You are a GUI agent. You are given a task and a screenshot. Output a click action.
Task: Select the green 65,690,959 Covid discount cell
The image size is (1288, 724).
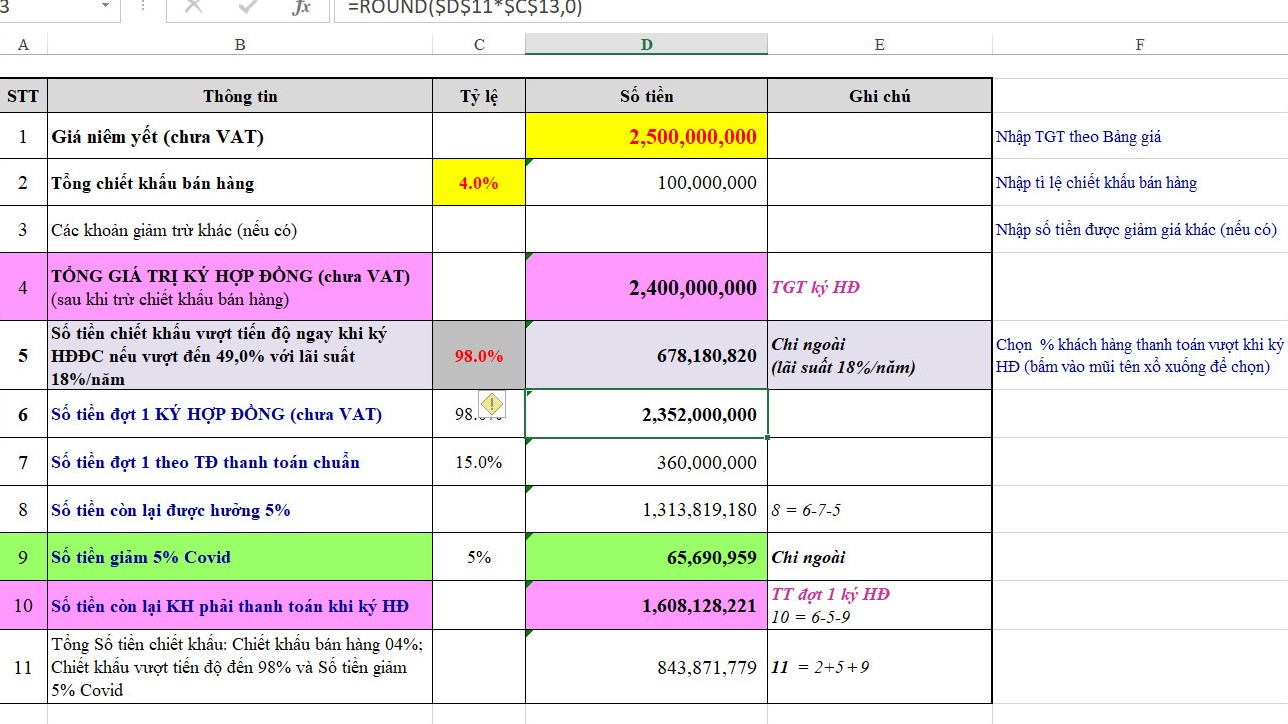[x=646, y=557]
